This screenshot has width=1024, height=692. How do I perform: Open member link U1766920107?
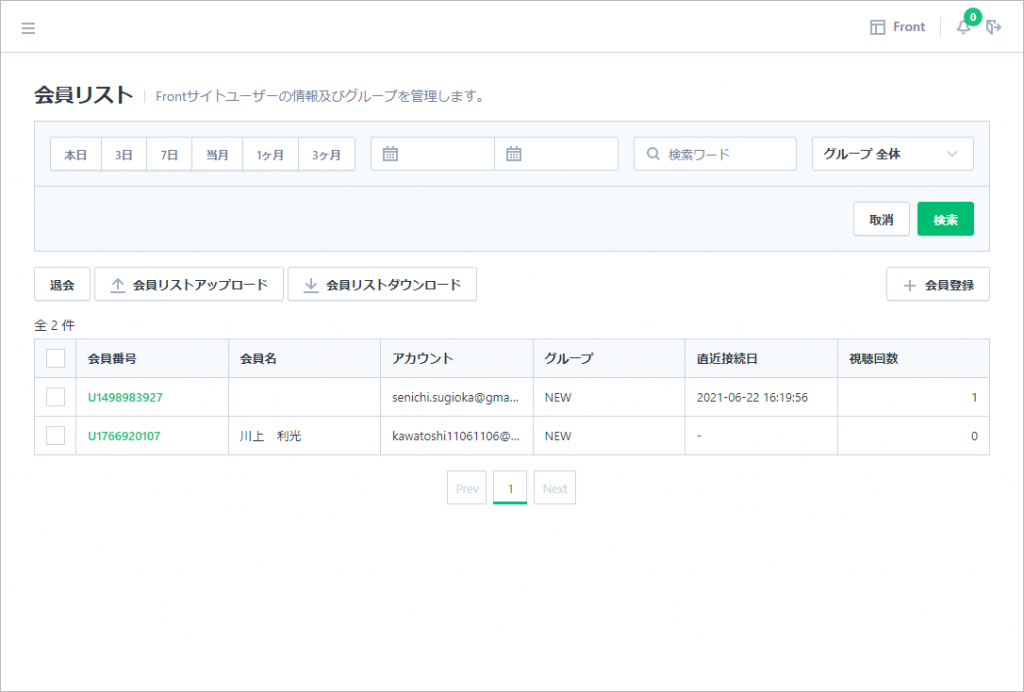pyautogui.click(x=124, y=436)
